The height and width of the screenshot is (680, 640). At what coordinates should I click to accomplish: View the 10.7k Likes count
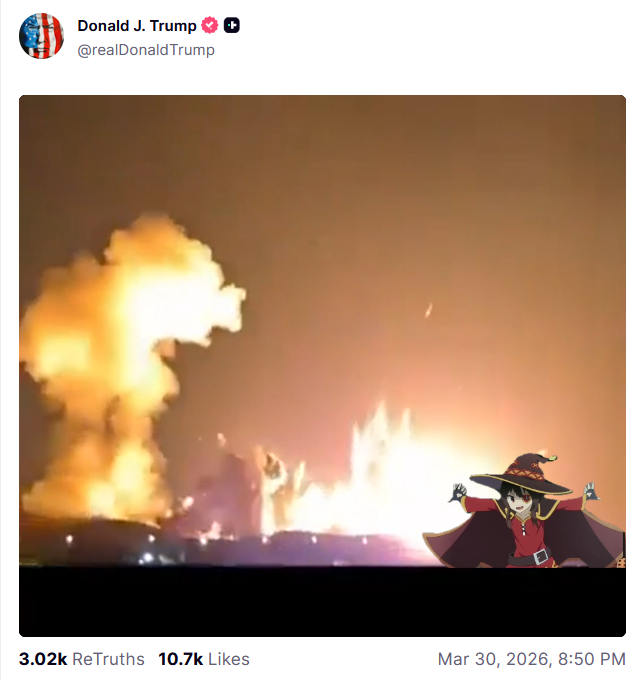coord(204,659)
